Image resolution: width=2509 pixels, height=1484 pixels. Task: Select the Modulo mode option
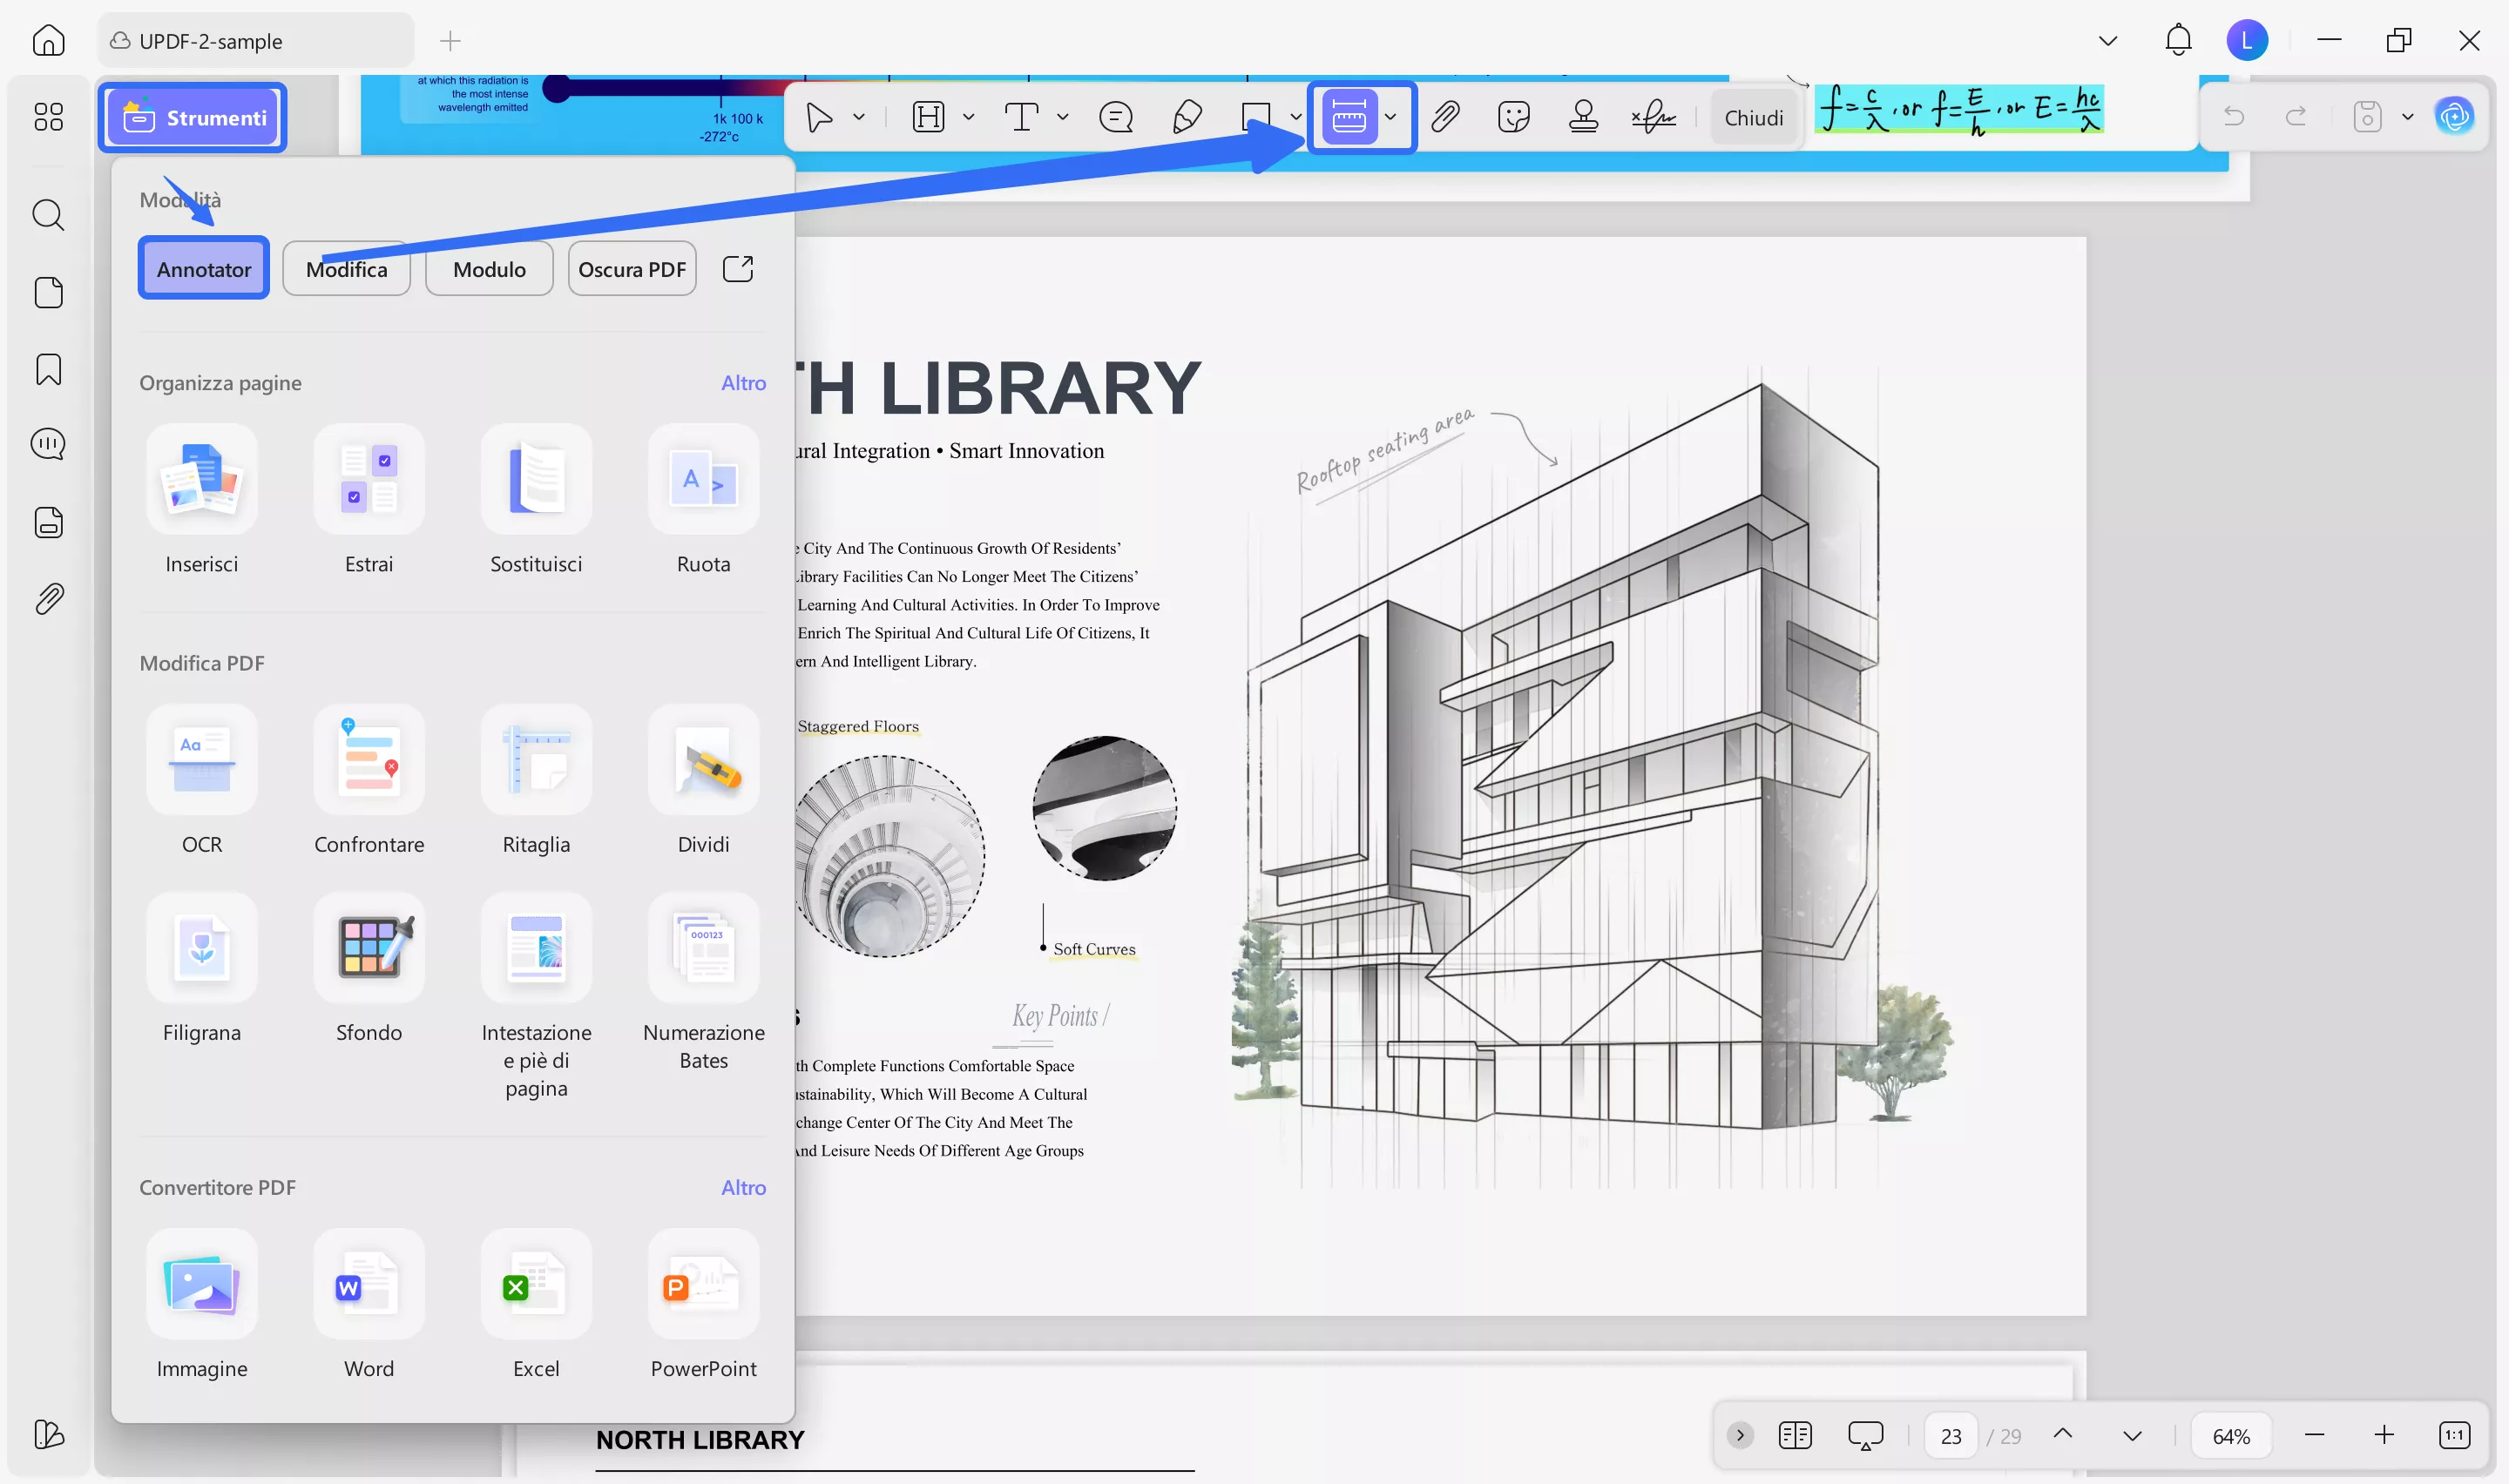[x=489, y=269]
